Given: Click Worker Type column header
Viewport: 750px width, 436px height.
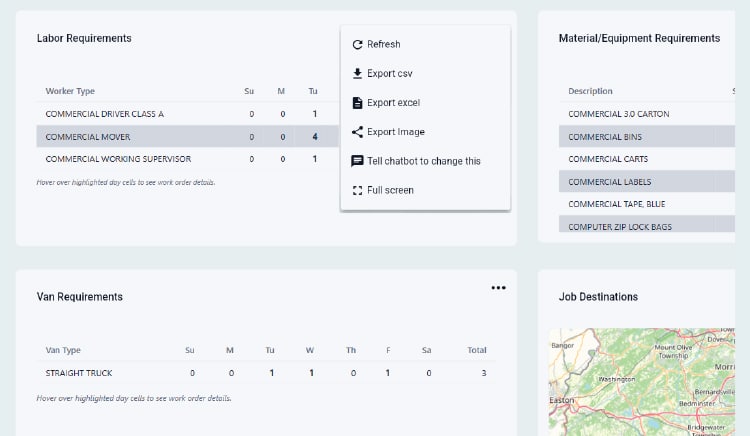Looking at the screenshot, I should point(70,91).
